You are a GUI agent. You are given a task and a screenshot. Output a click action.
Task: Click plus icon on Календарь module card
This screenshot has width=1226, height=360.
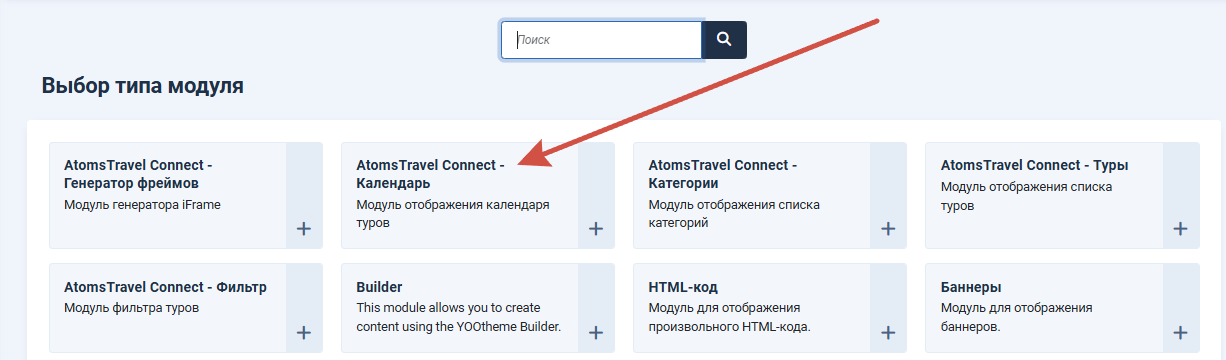point(596,228)
